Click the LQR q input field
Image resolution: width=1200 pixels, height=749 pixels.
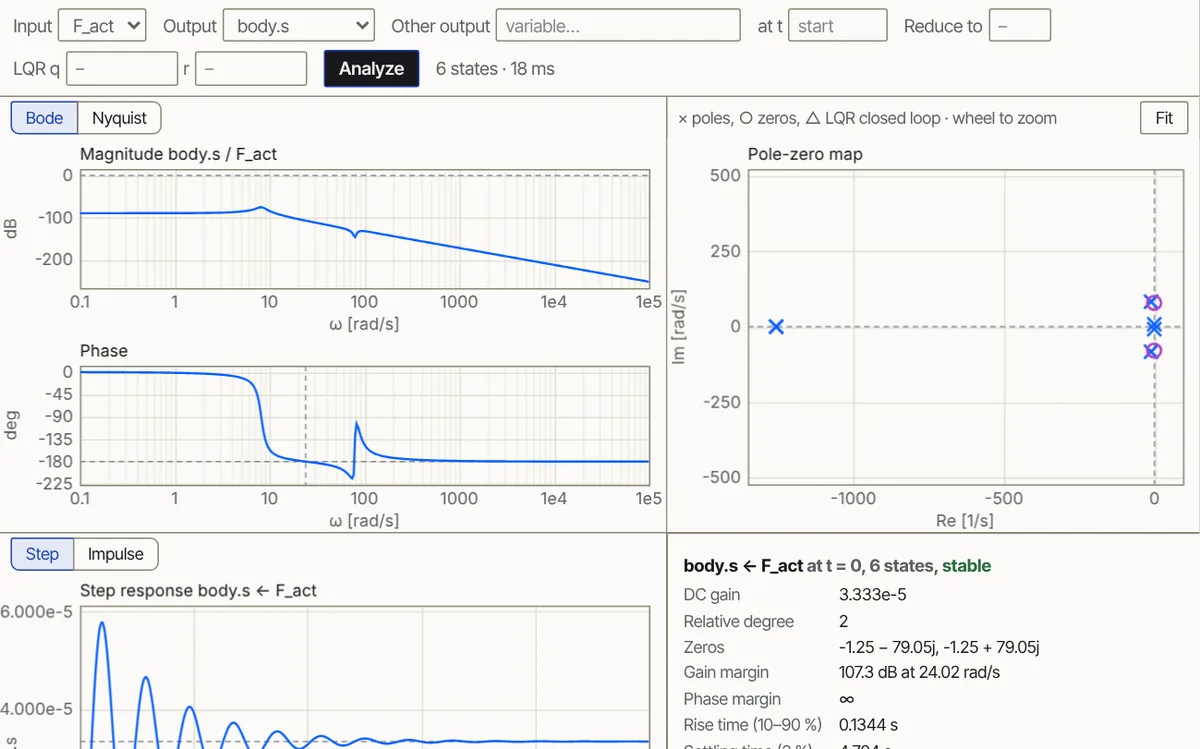(x=122, y=69)
